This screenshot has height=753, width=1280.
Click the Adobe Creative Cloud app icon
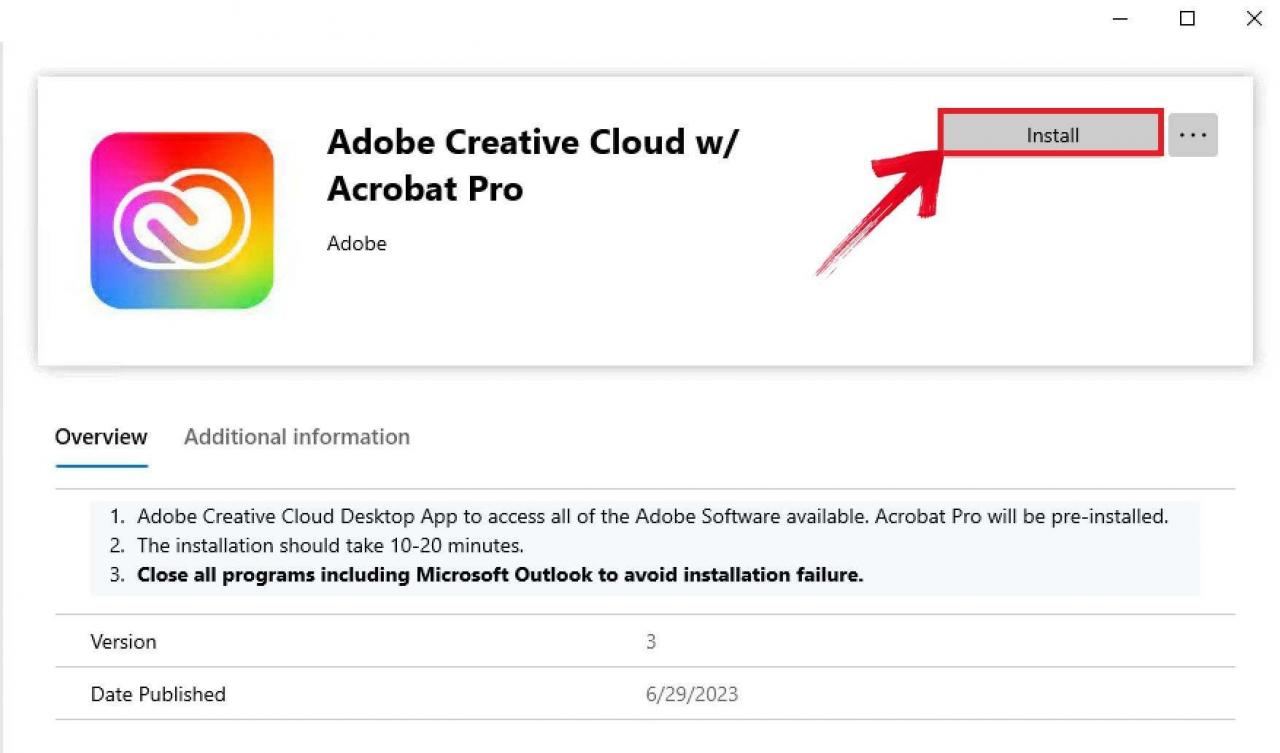point(182,221)
